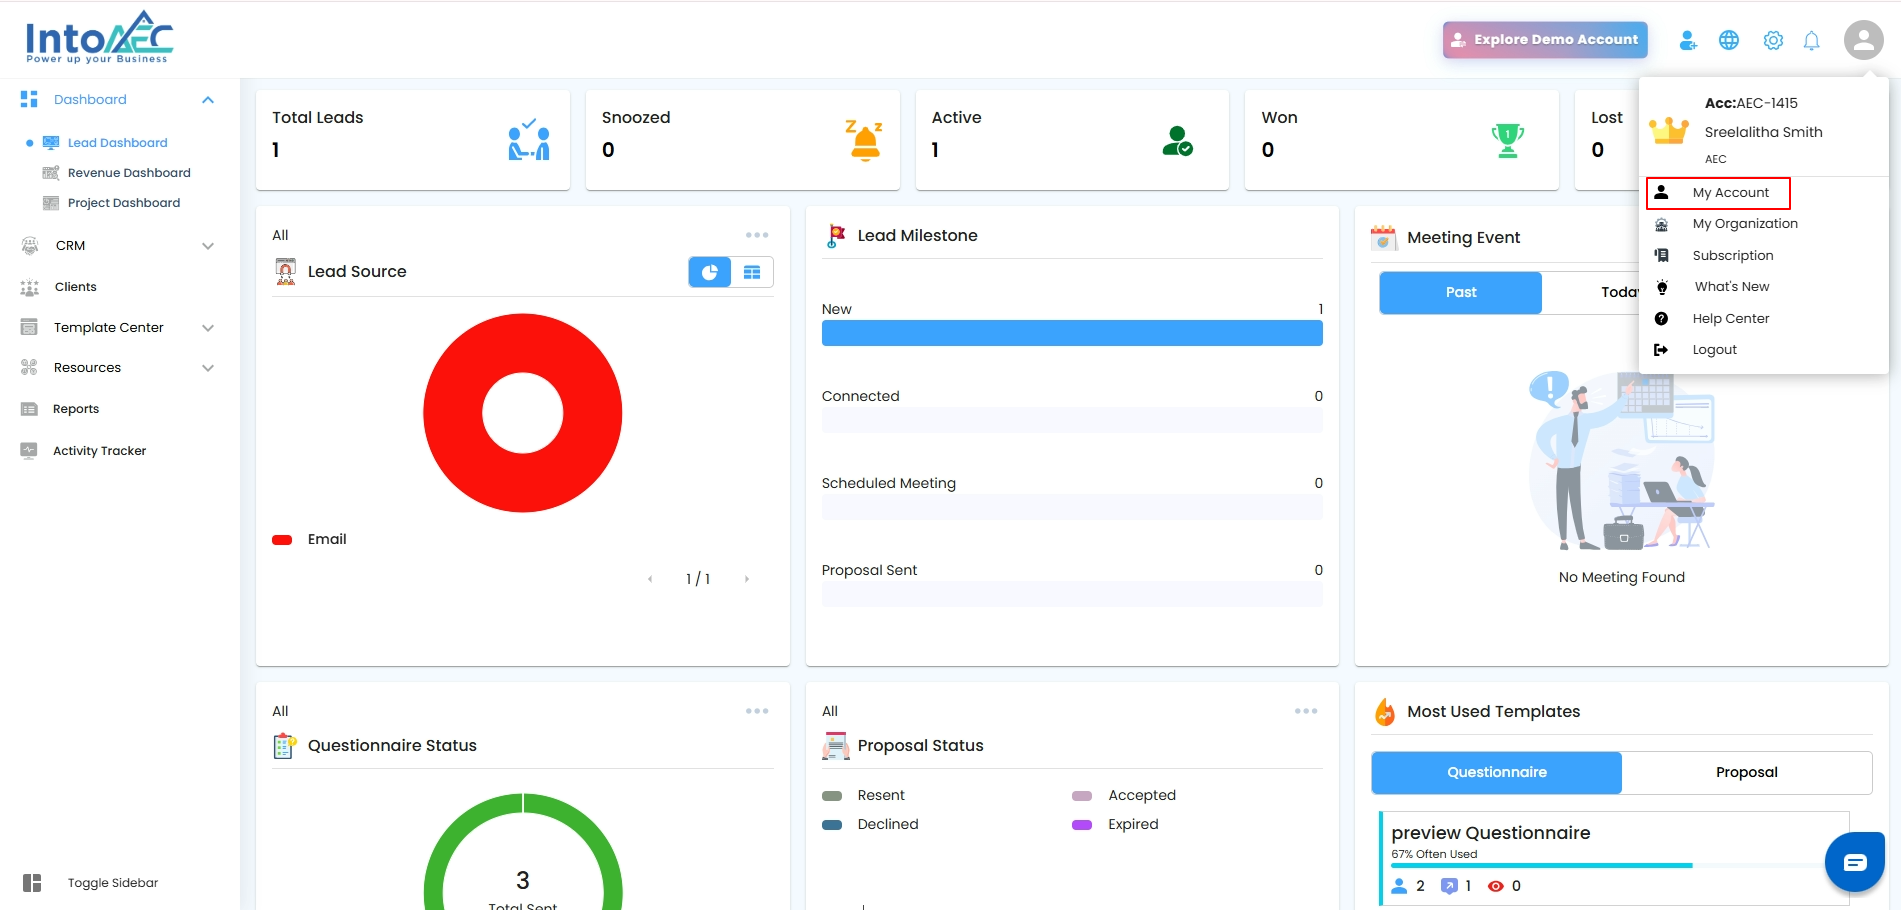Screen dimensions: 1901x910
Task: Open Help Center menu item
Action: coord(1731,319)
